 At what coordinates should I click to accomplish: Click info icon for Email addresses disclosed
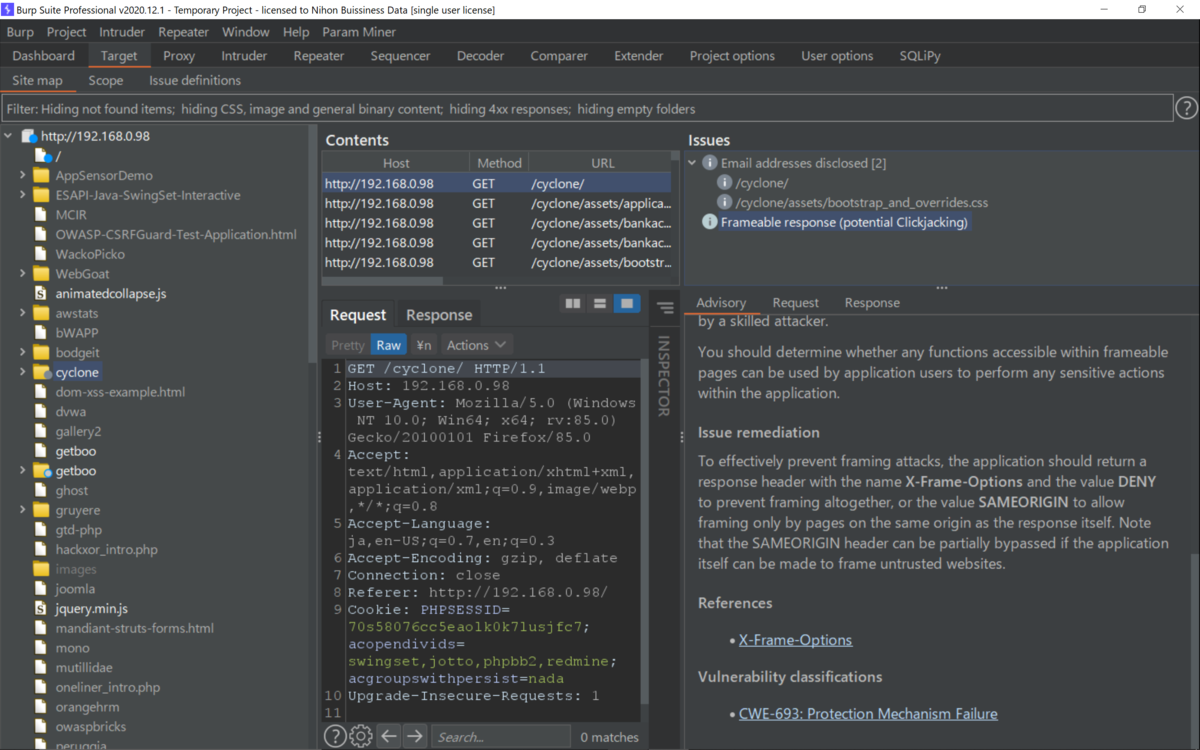[709, 163]
